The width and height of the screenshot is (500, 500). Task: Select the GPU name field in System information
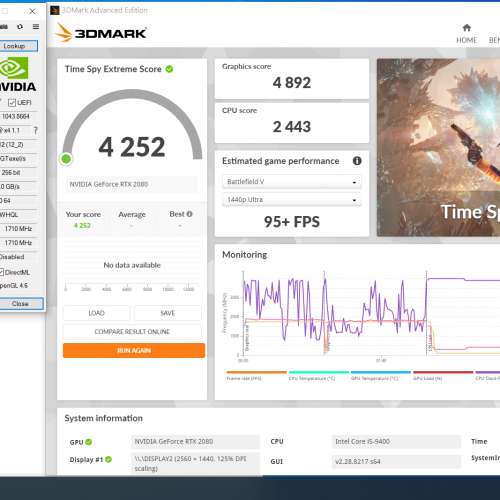pos(195,442)
